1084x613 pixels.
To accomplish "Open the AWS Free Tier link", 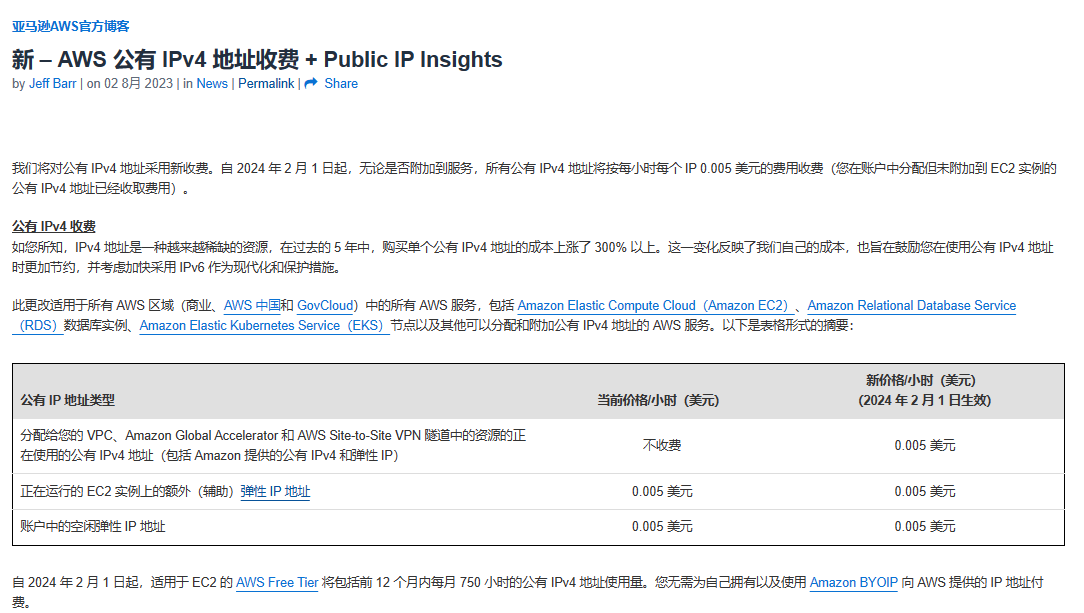I will click(x=277, y=583).
